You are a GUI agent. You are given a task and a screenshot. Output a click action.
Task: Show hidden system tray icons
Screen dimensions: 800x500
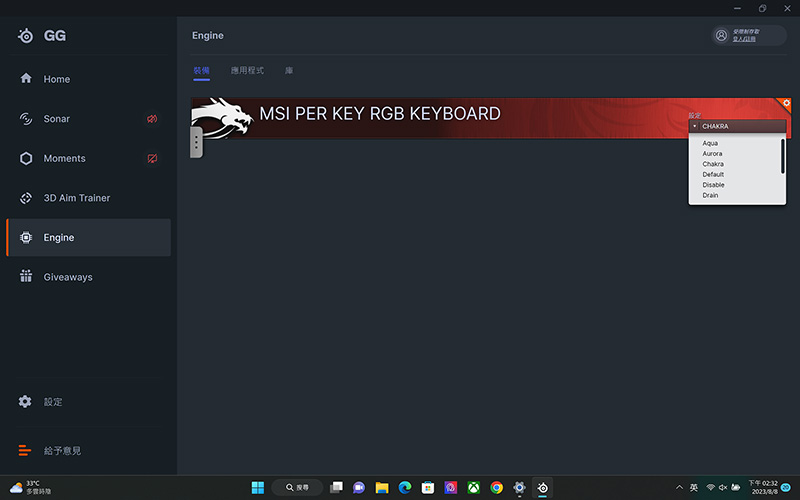click(x=680, y=487)
